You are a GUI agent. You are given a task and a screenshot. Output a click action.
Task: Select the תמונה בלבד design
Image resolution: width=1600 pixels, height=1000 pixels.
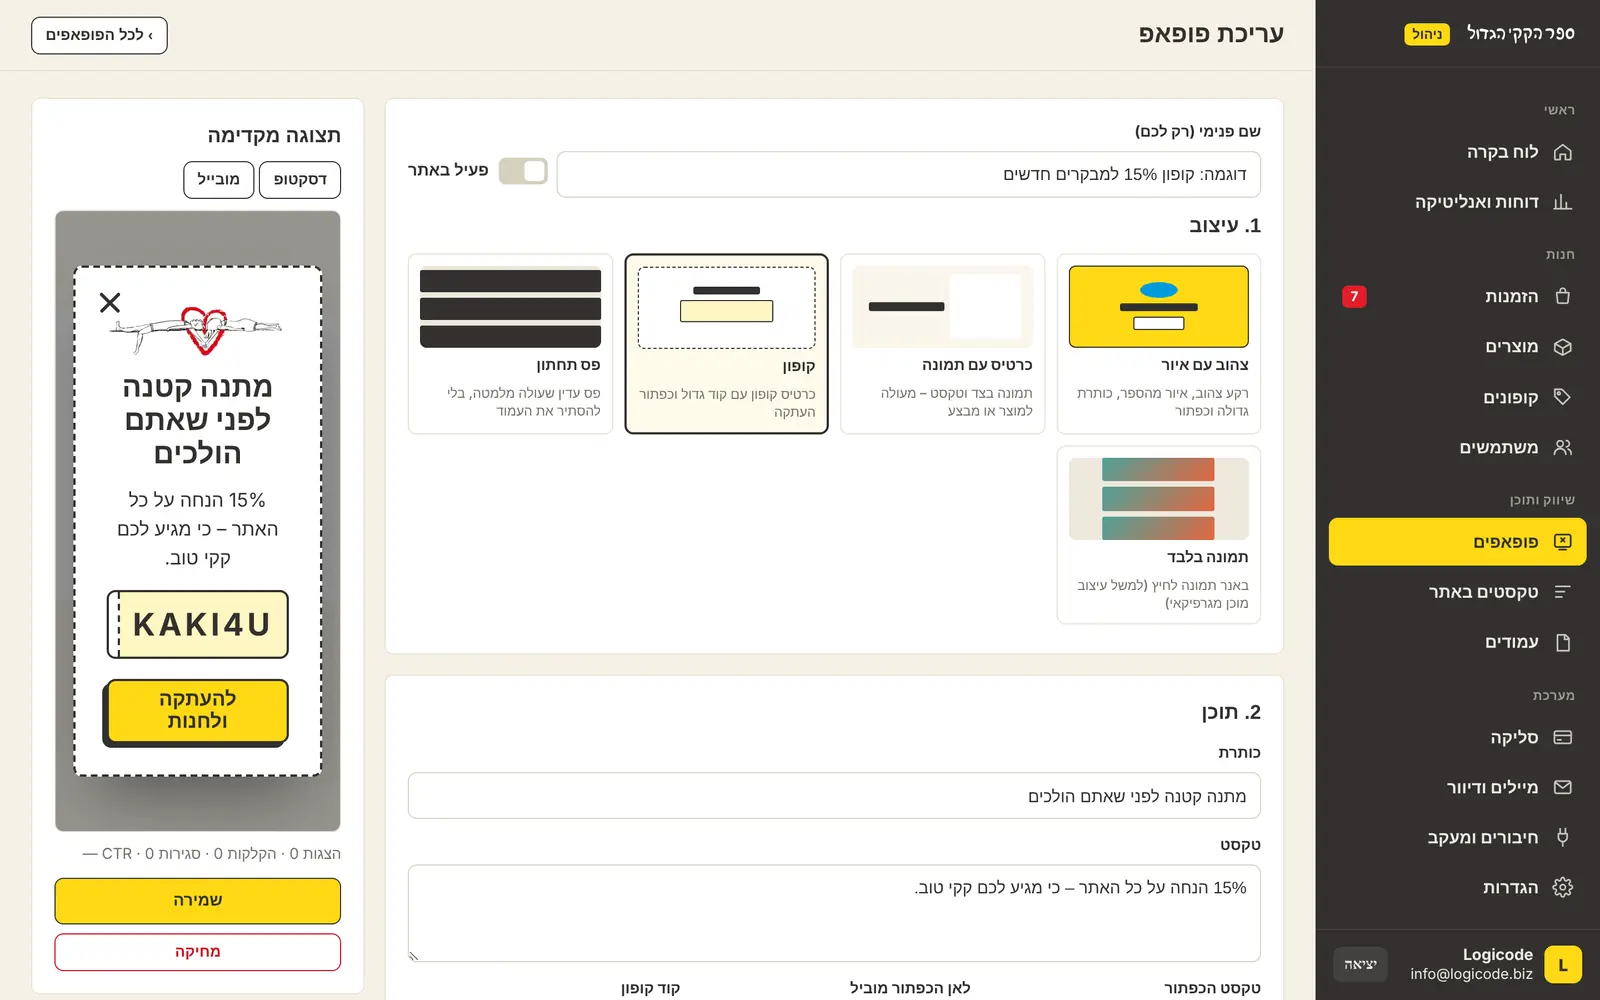(1158, 535)
